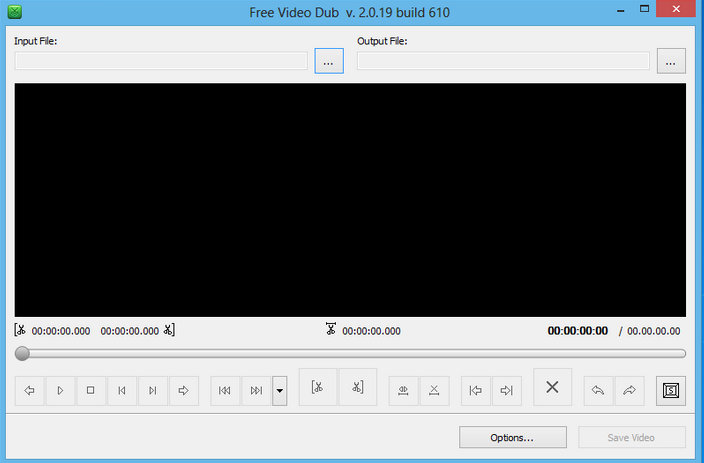Set selection start with left-bracket scissors
704x463 pixels.
tap(317, 387)
